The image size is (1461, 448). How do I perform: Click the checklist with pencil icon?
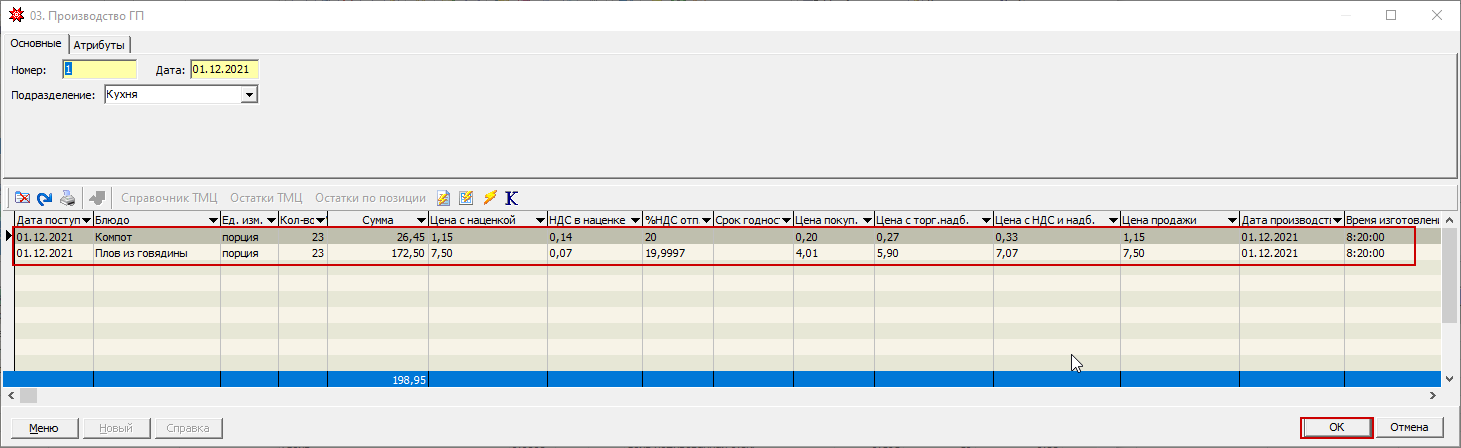(466, 198)
